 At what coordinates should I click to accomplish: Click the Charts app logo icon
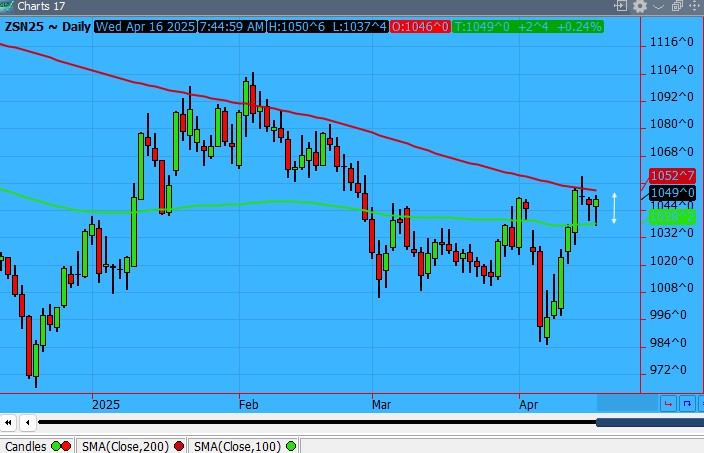(x=6, y=6)
